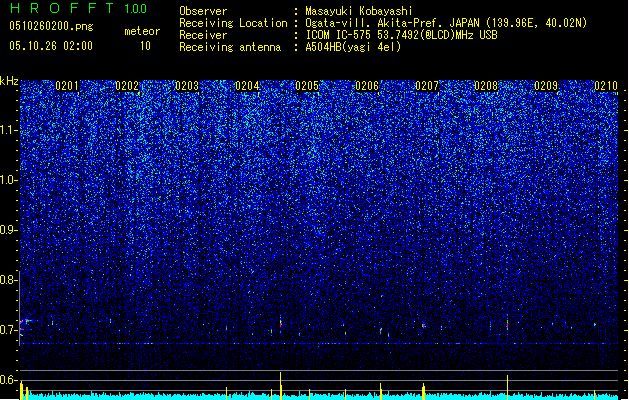Viewport: 629px width, 400px height.
Task: Click the Observer field label
Action: pos(203,11)
